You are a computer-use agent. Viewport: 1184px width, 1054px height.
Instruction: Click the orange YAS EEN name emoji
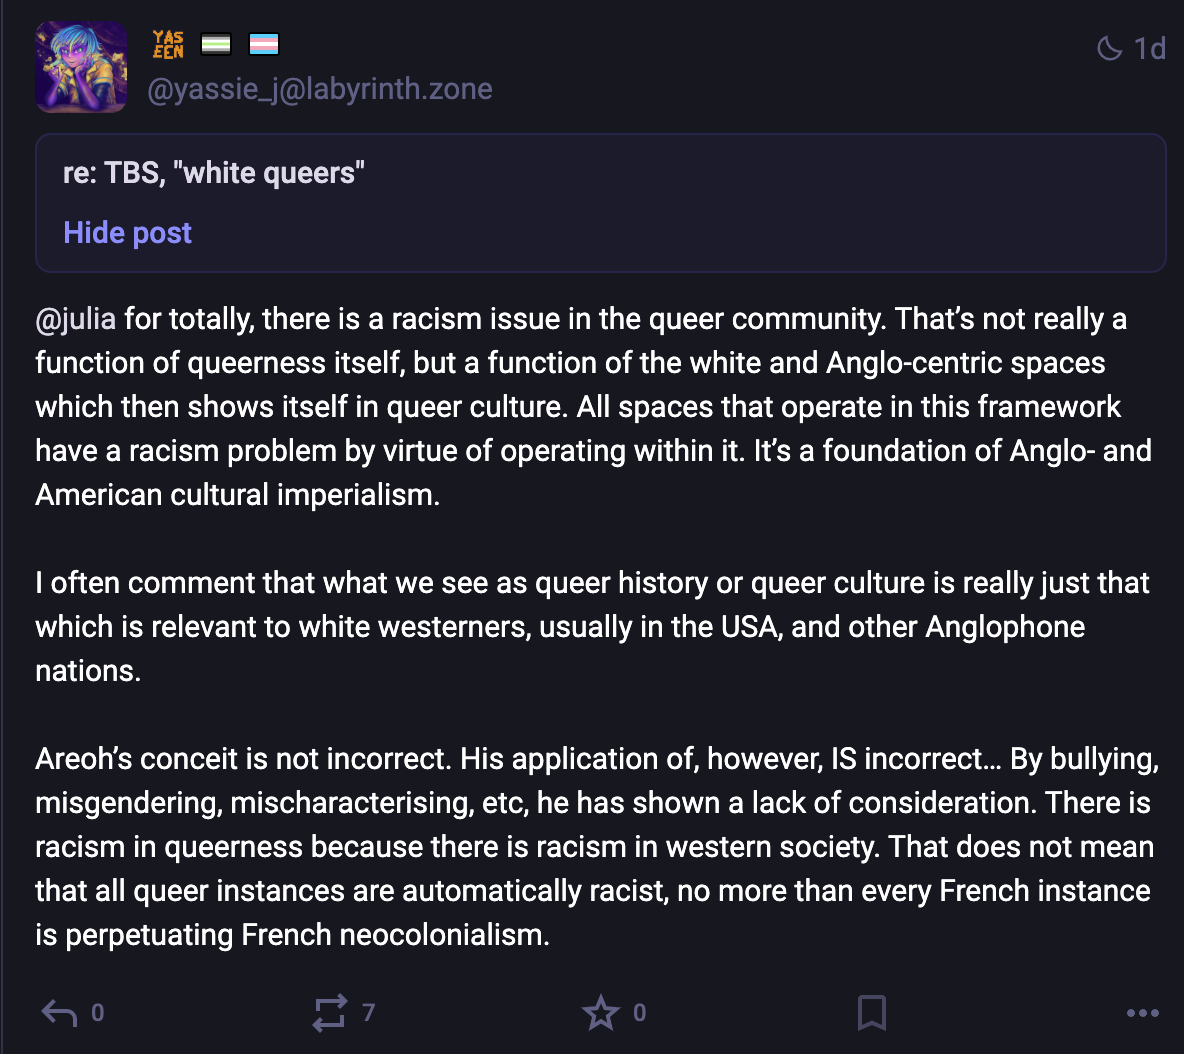click(168, 44)
